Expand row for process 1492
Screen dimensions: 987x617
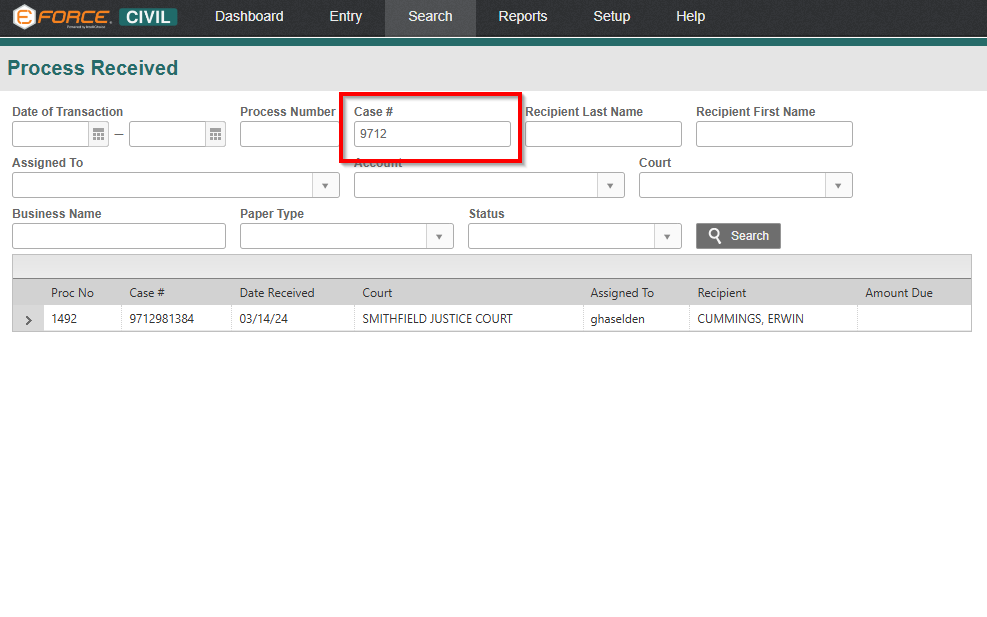click(x=28, y=320)
